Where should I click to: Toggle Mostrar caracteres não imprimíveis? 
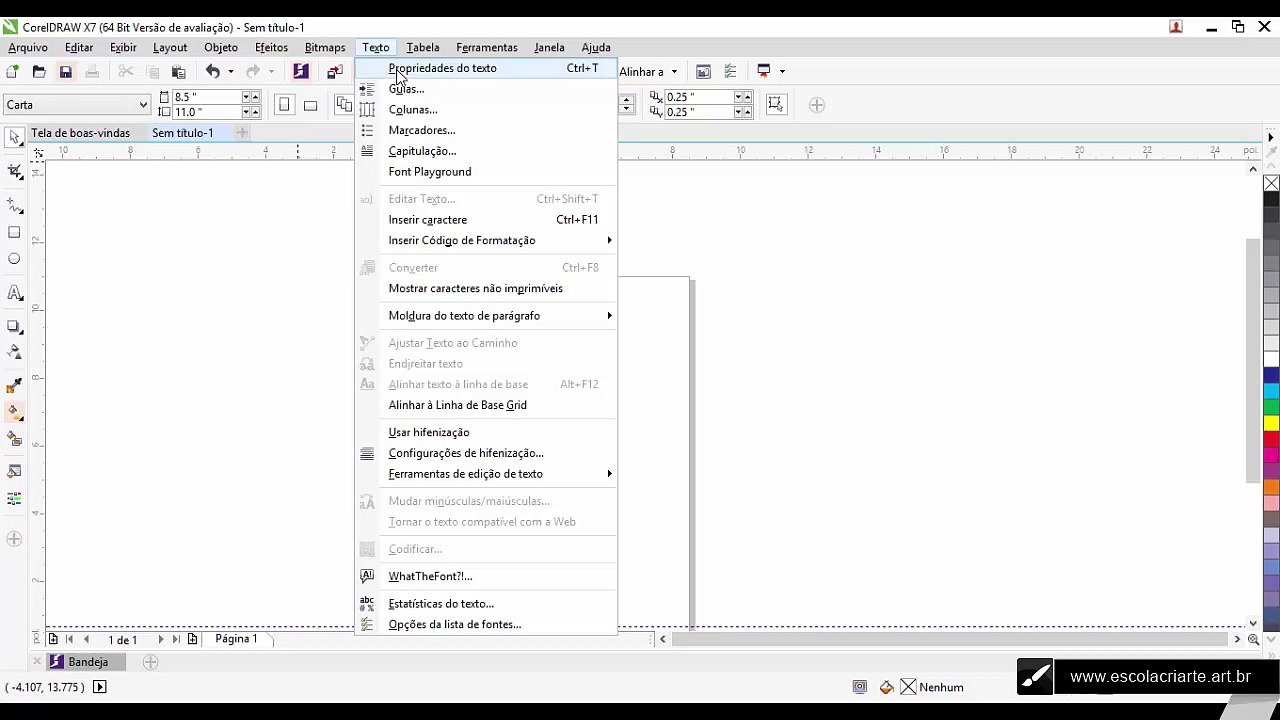point(475,288)
